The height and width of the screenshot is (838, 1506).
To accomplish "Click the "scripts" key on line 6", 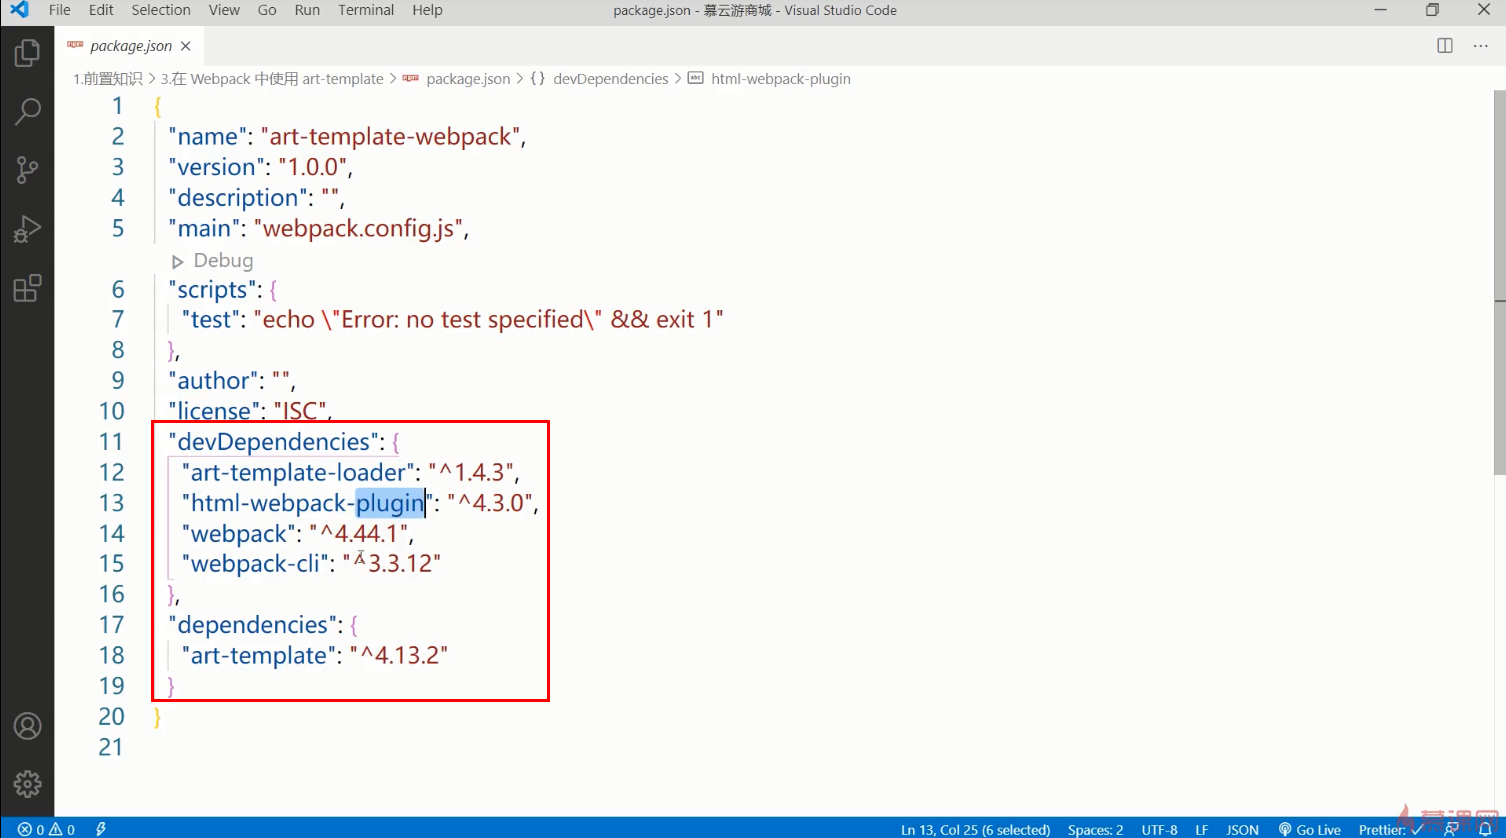I will click(211, 290).
